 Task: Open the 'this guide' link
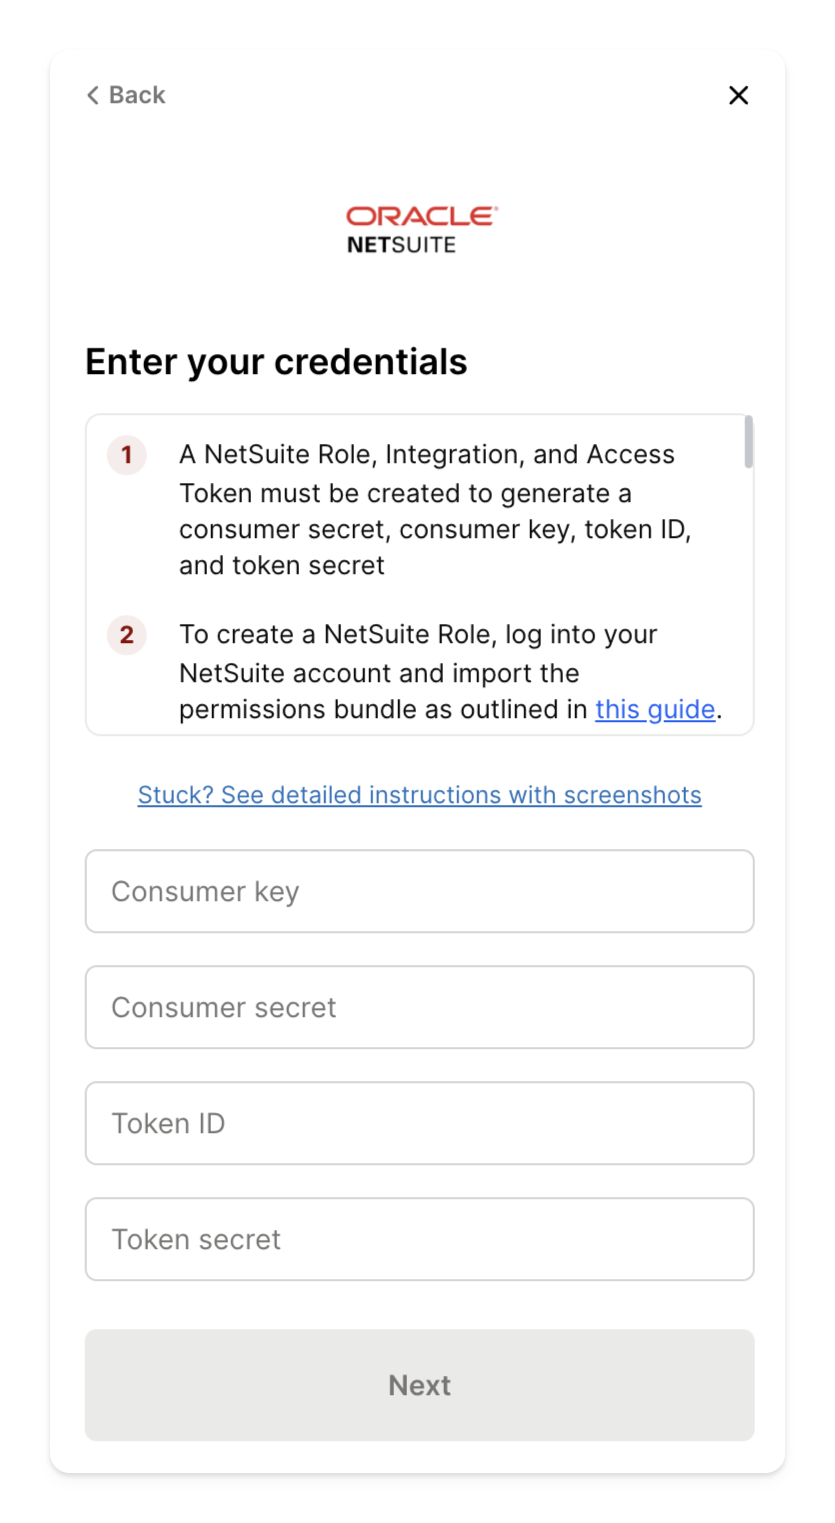tap(655, 709)
